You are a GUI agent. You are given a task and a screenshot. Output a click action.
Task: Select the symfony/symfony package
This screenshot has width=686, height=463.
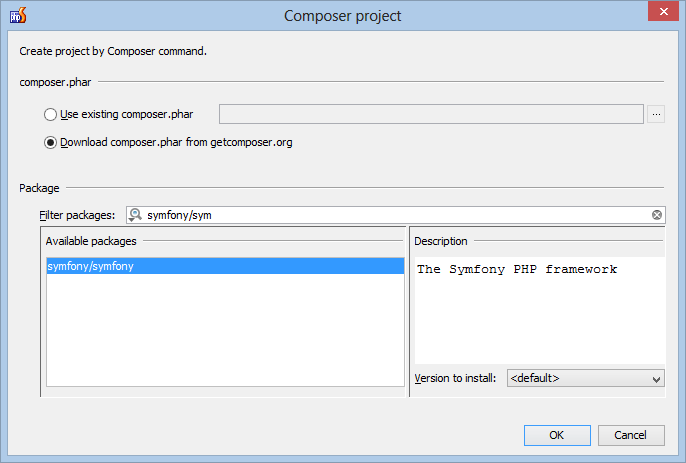(x=225, y=266)
